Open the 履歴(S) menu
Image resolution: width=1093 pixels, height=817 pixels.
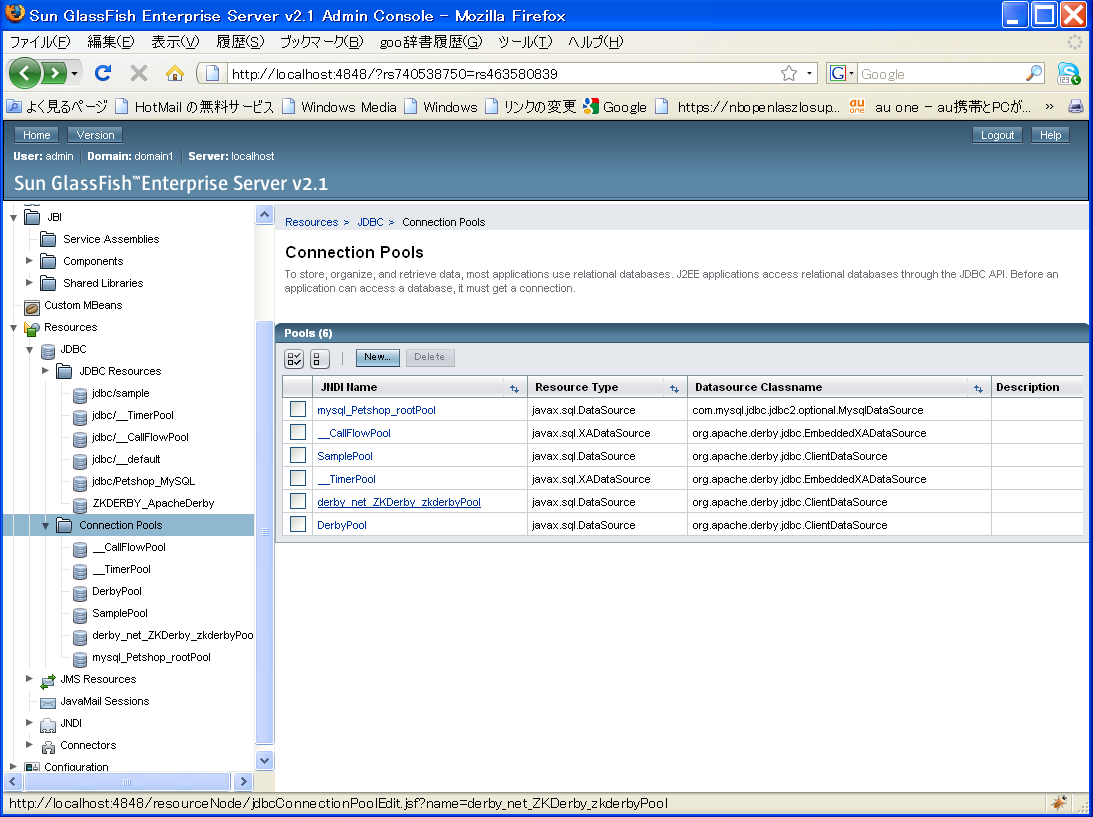(240, 42)
